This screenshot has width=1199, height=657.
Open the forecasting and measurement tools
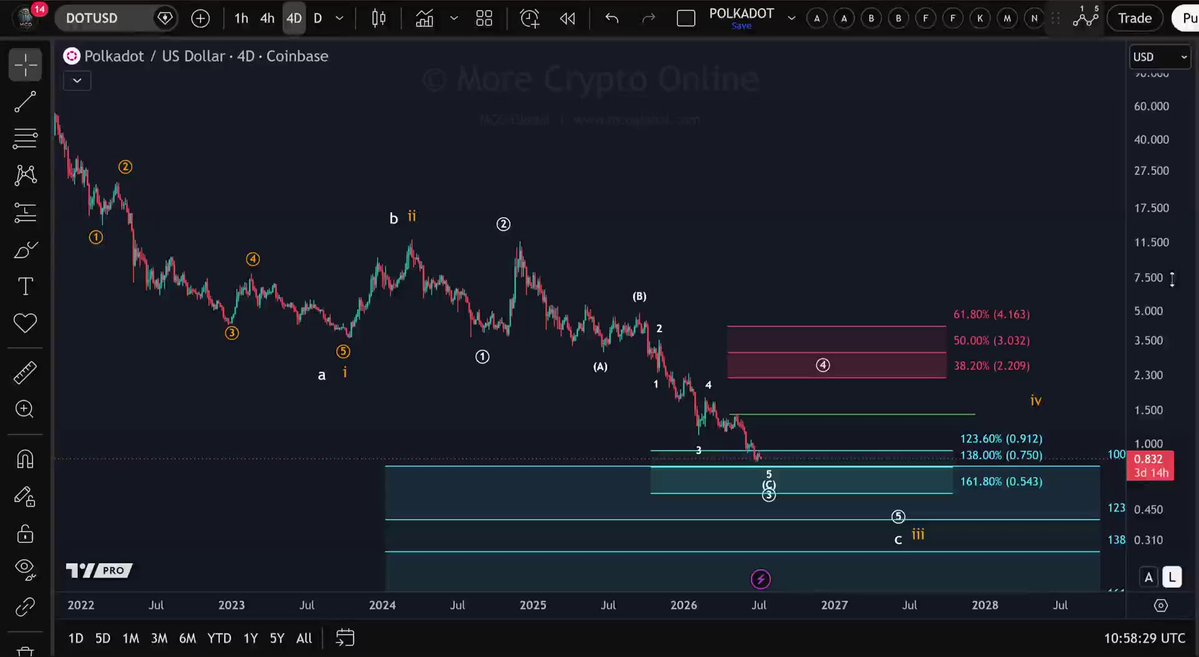[25, 212]
